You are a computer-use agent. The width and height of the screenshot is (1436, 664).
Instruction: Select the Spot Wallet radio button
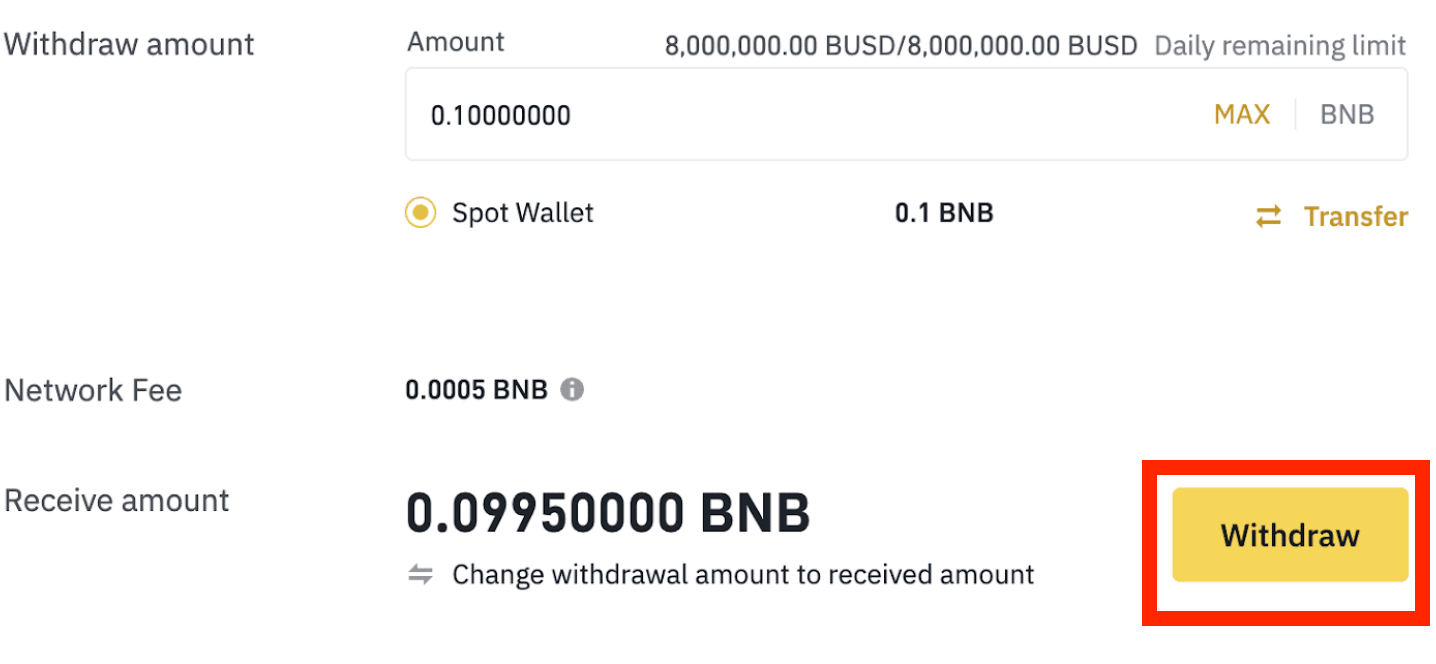pos(420,213)
